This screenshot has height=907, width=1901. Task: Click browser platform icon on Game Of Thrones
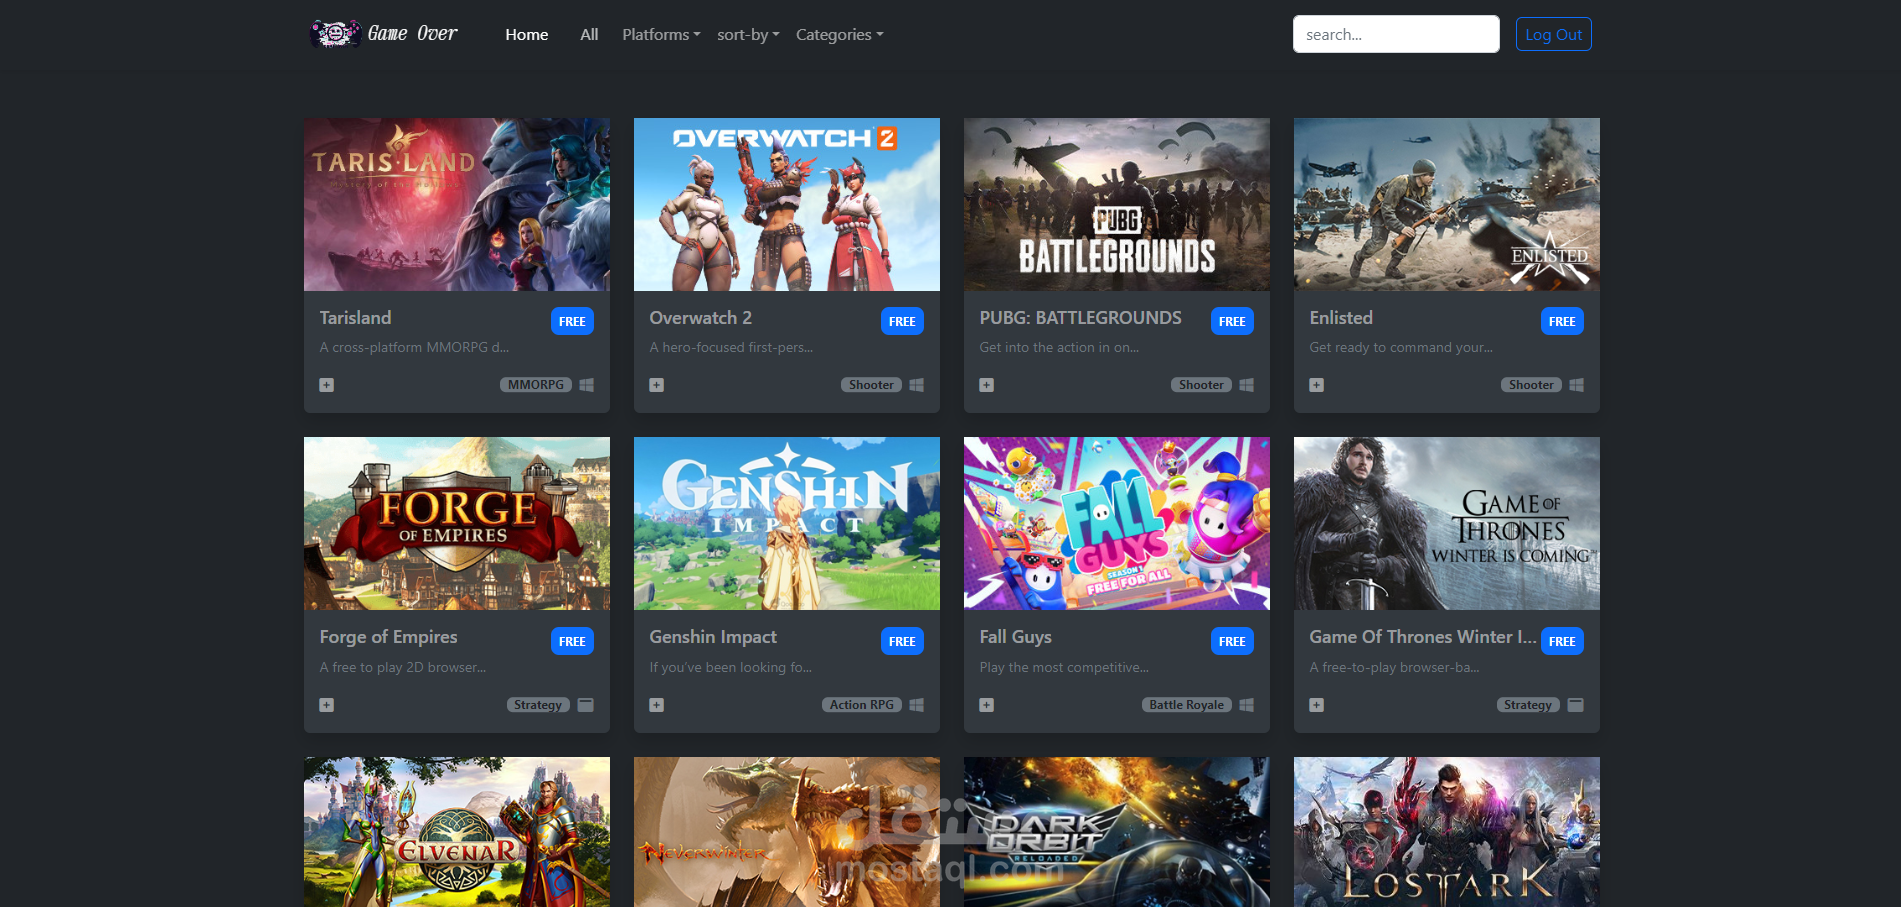click(1576, 705)
